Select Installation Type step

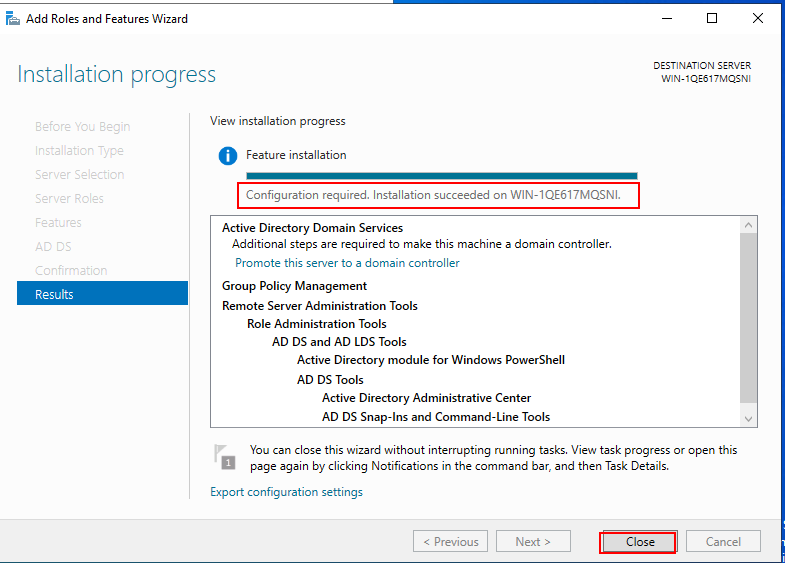79,151
